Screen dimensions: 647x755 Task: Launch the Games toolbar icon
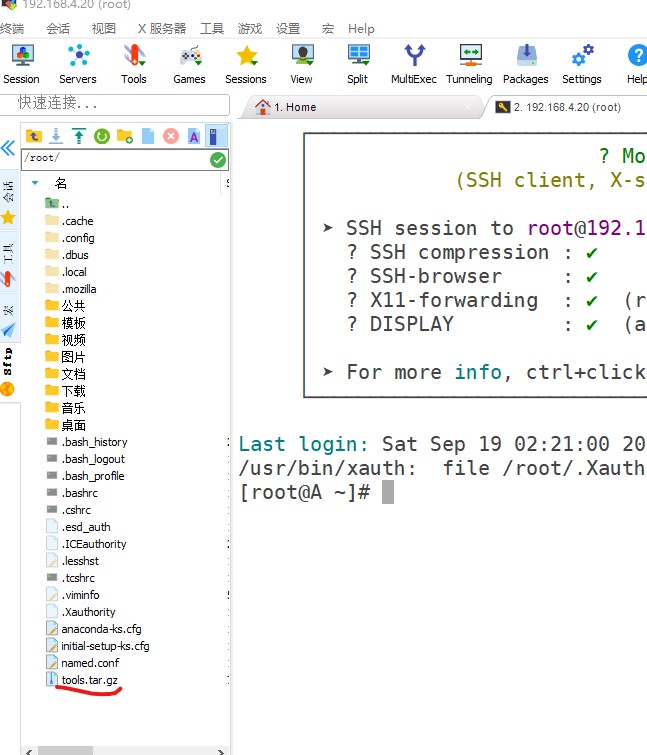[x=190, y=64]
